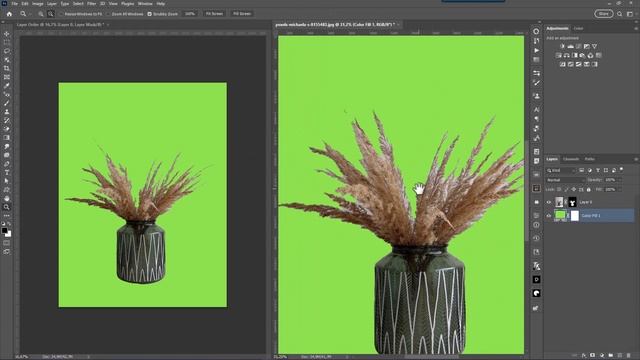Add a Brightness/Contrast adjustment

(562, 47)
